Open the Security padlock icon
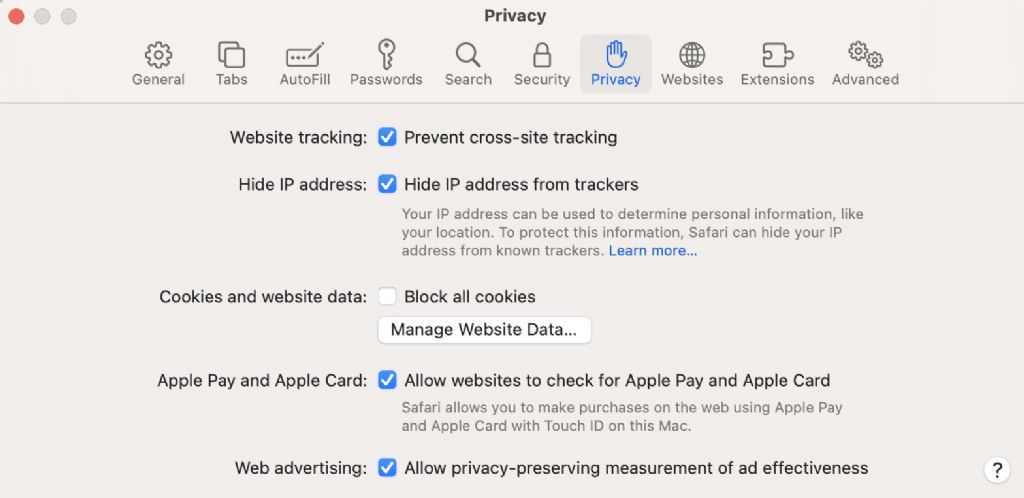1024x498 pixels. [x=542, y=55]
